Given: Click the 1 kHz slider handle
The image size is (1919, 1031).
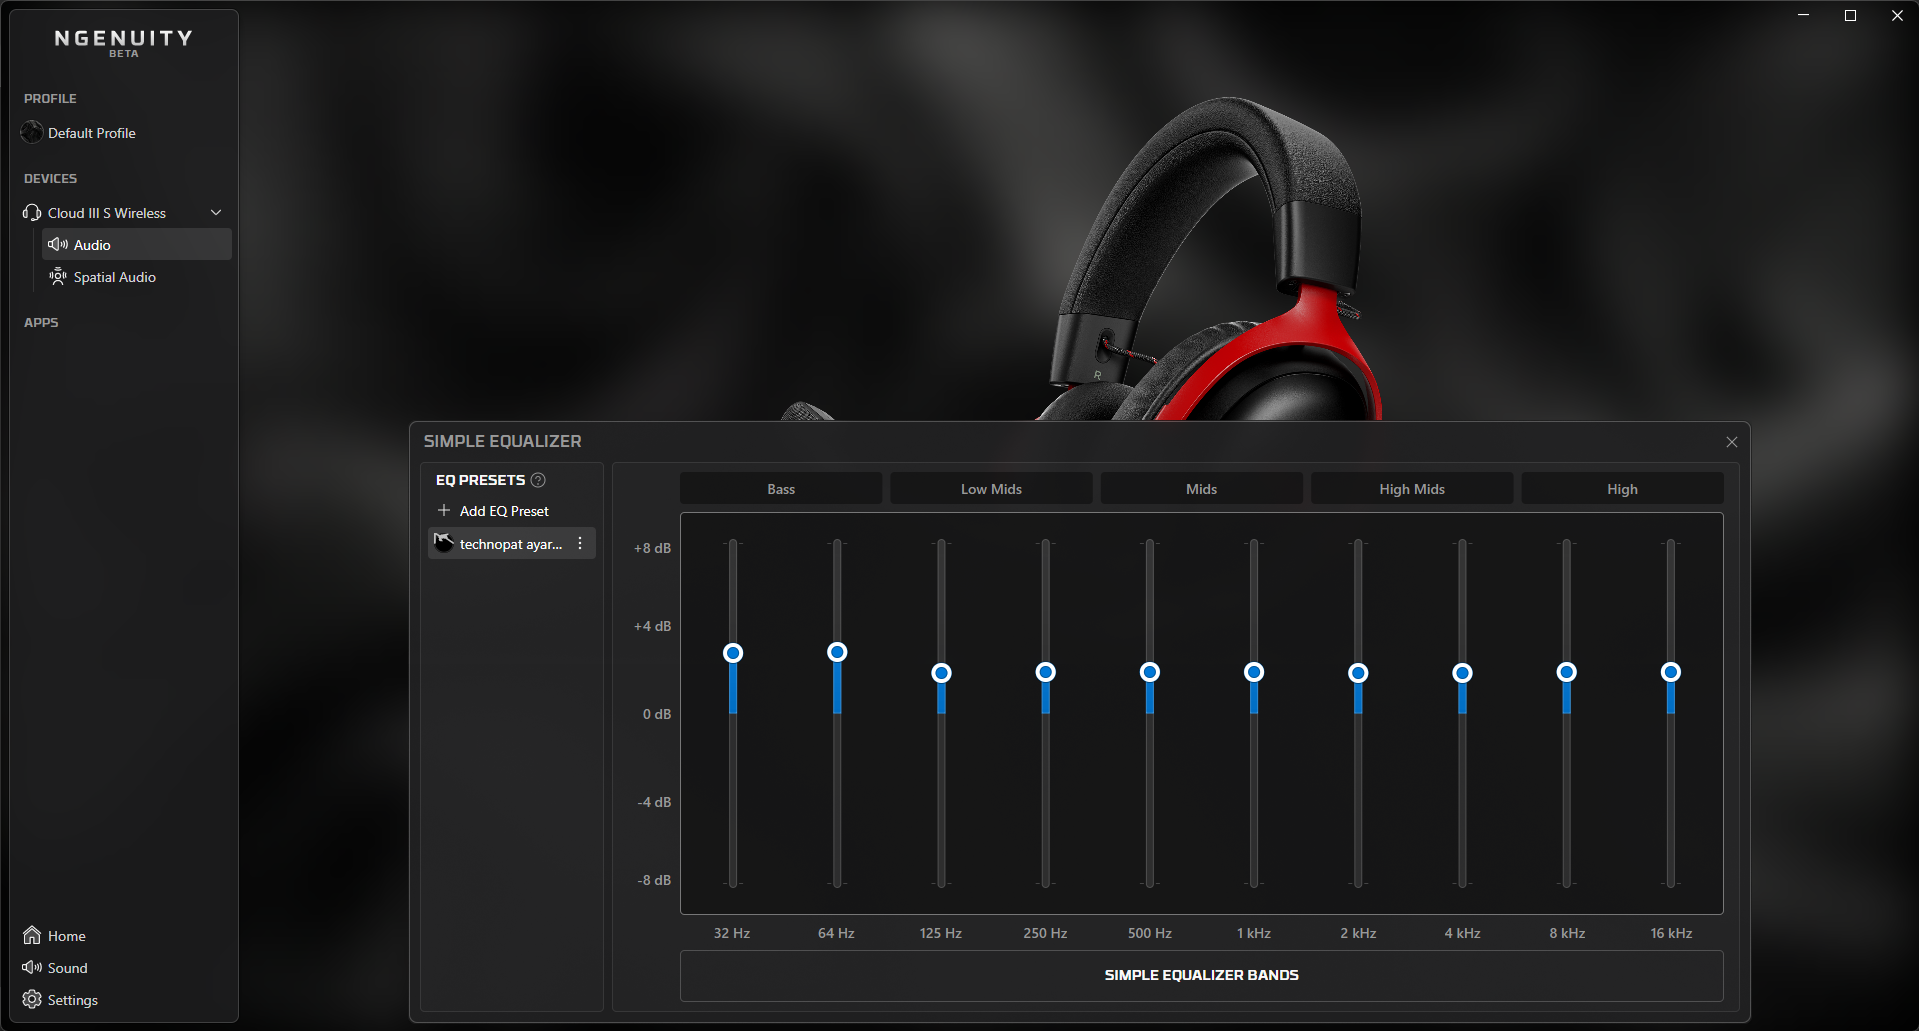Looking at the screenshot, I should point(1254,672).
